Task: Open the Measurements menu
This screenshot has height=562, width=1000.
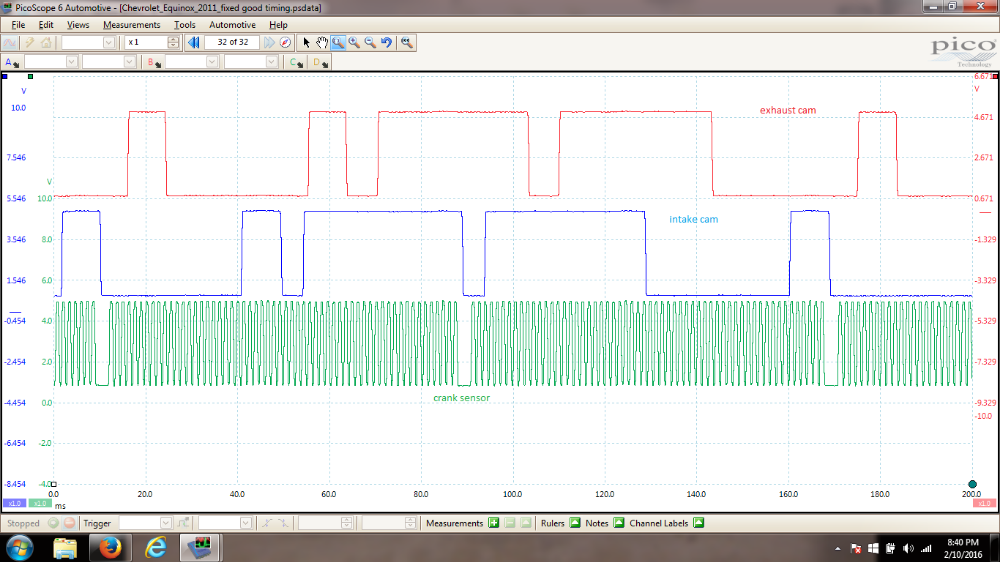Action: [131, 24]
